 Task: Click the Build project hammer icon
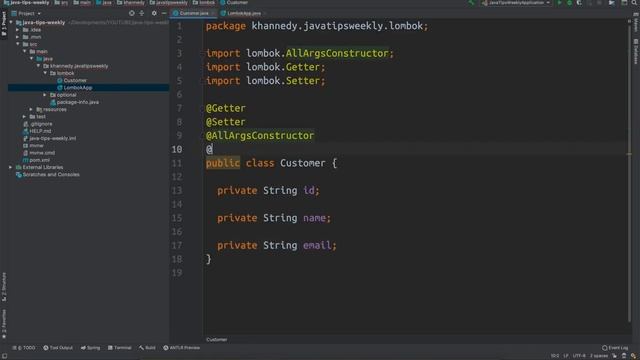[471, 2]
